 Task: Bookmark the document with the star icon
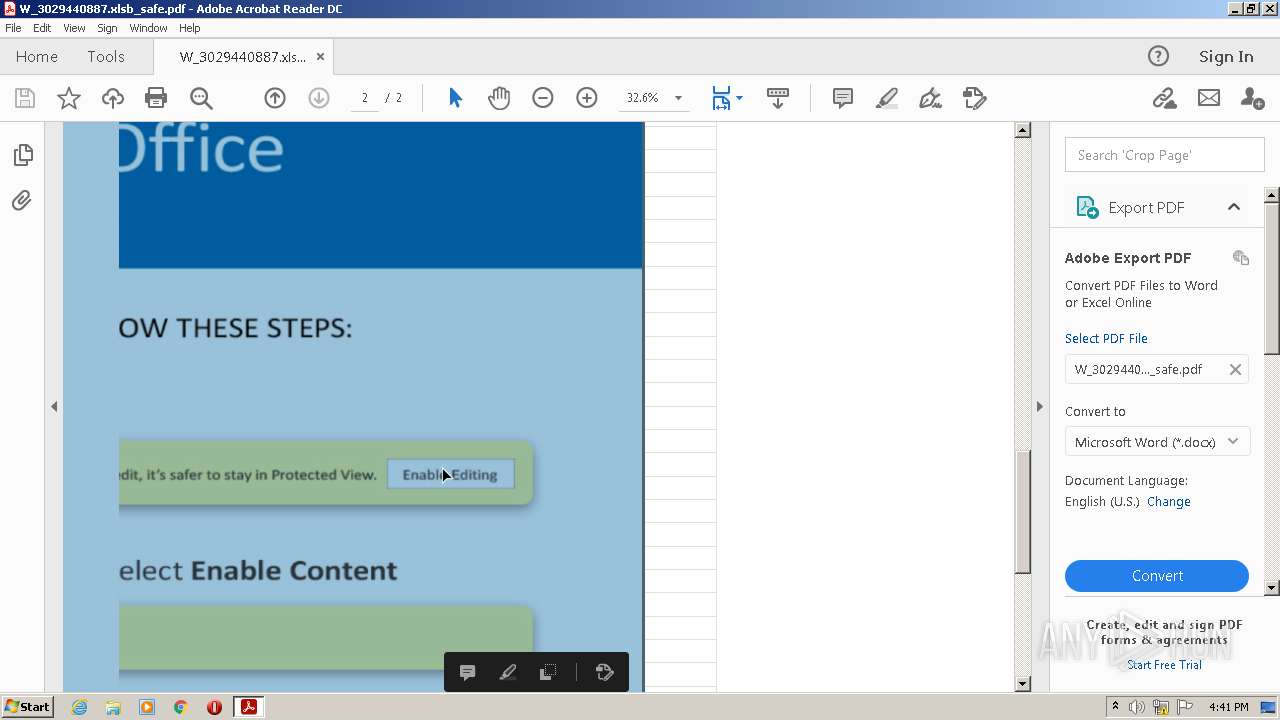(x=69, y=98)
